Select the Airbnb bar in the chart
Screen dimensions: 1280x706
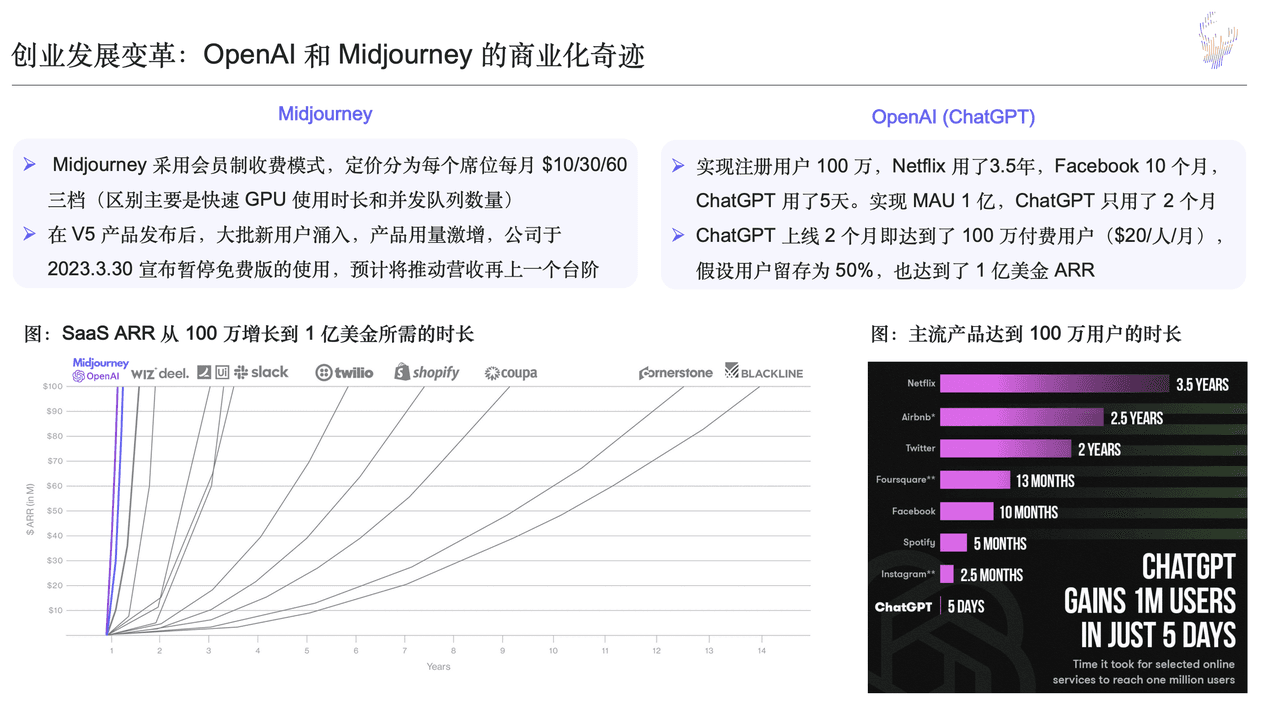pos(1021,417)
